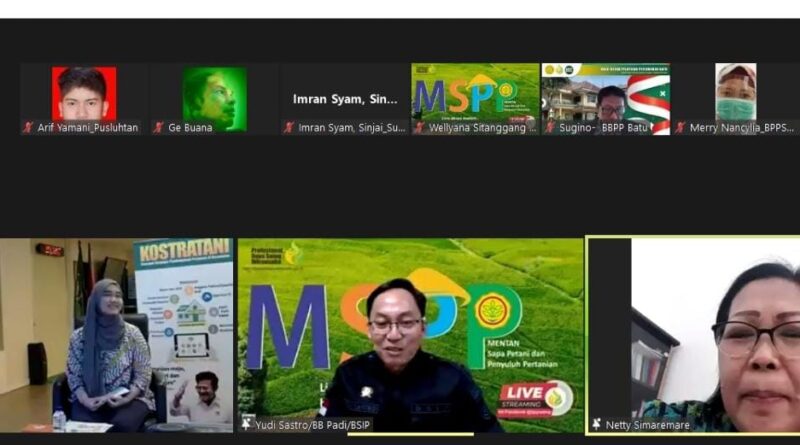Click pin icon beside Yudi Sastro name
The width and height of the screenshot is (800, 445).
245,425
